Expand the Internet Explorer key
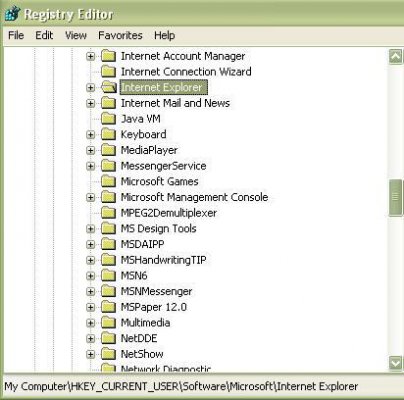 click(90, 87)
